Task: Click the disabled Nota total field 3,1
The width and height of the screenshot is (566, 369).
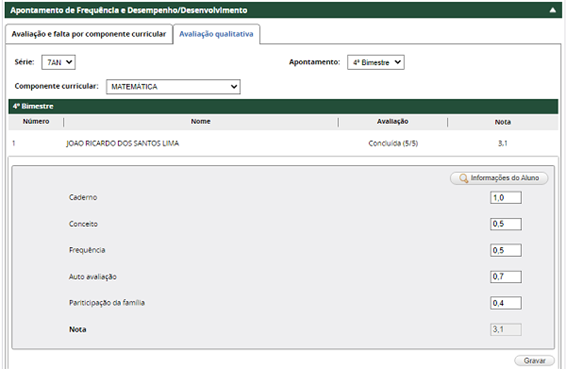Action: 506,329
